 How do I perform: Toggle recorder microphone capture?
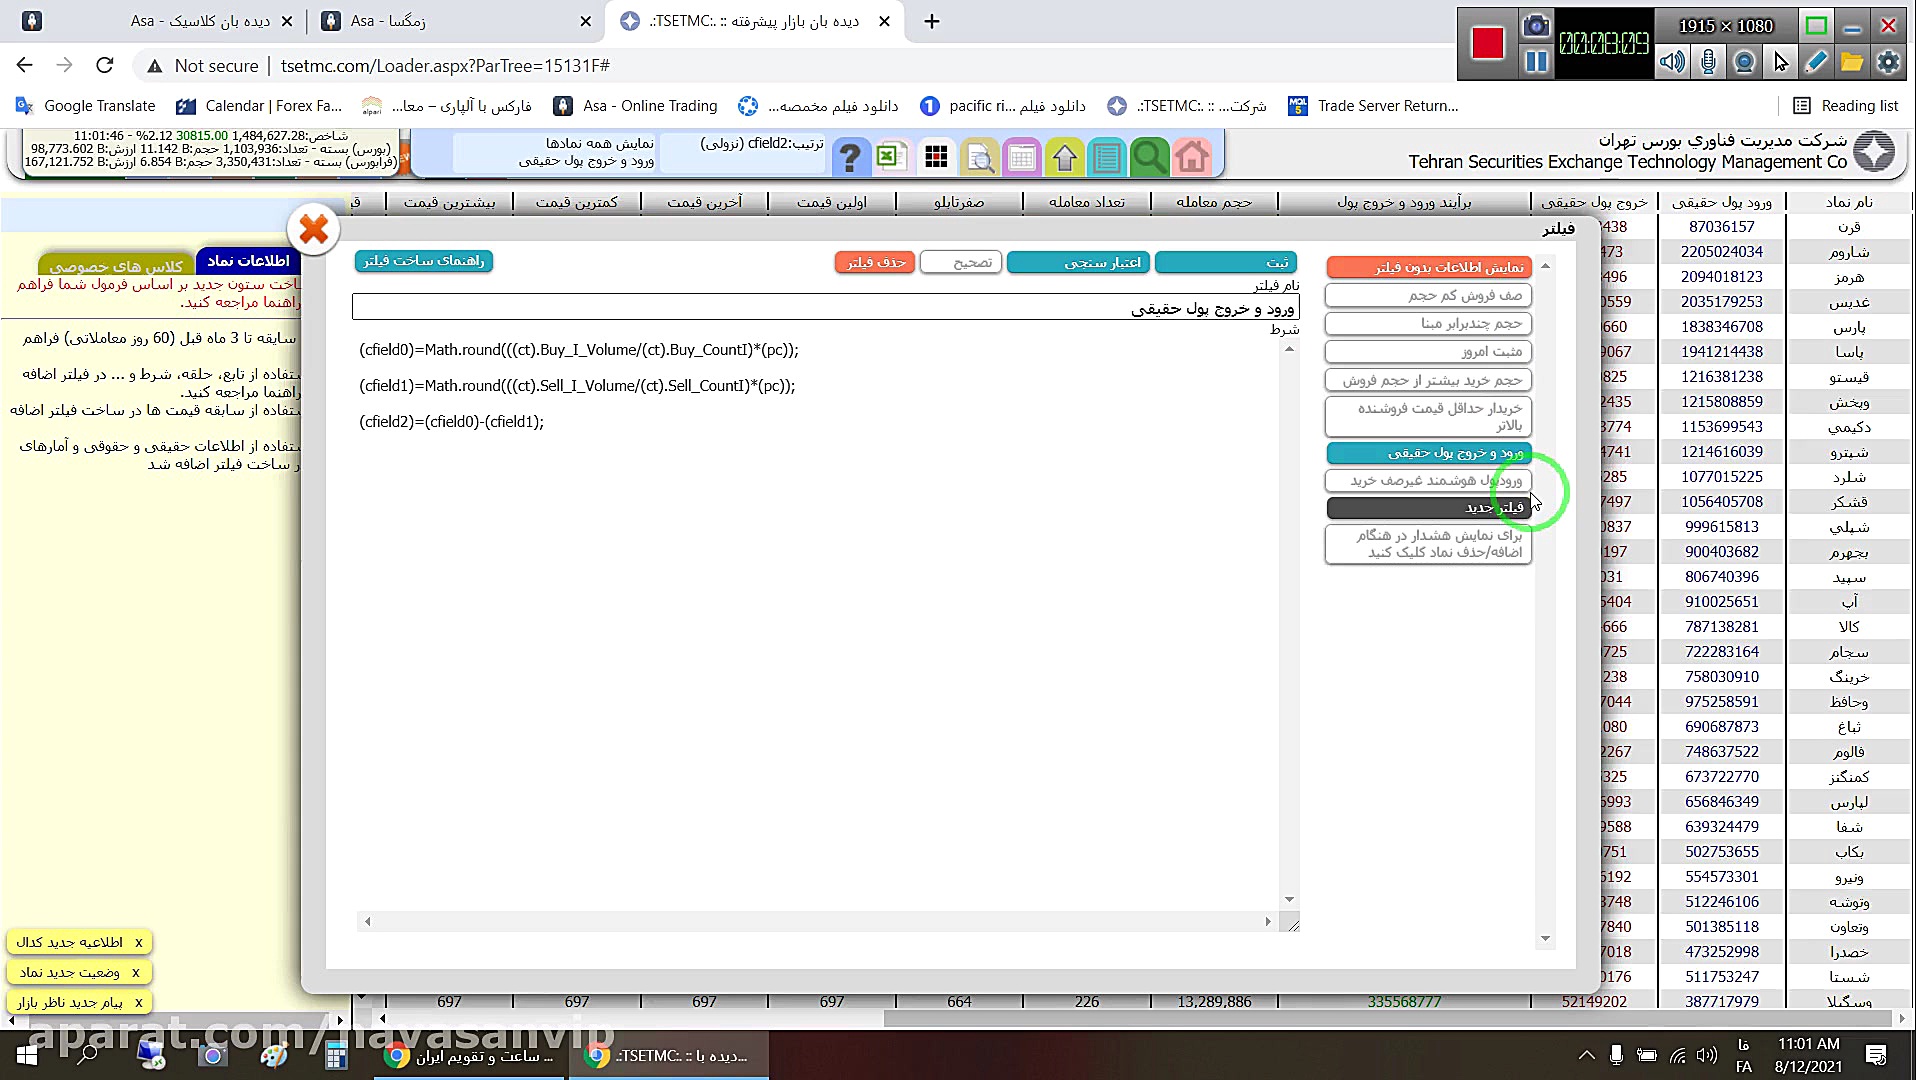[1708, 62]
